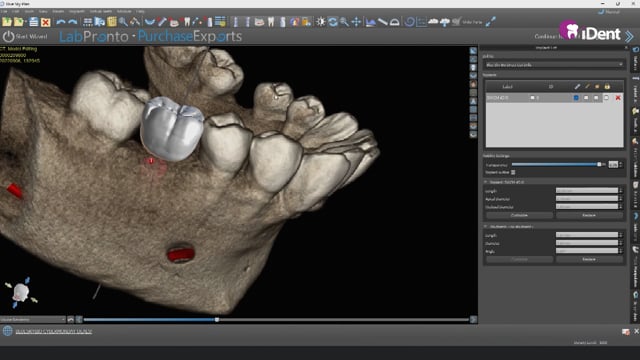Click the abutment Angle input field
640x360 pixels.
(x=587, y=251)
